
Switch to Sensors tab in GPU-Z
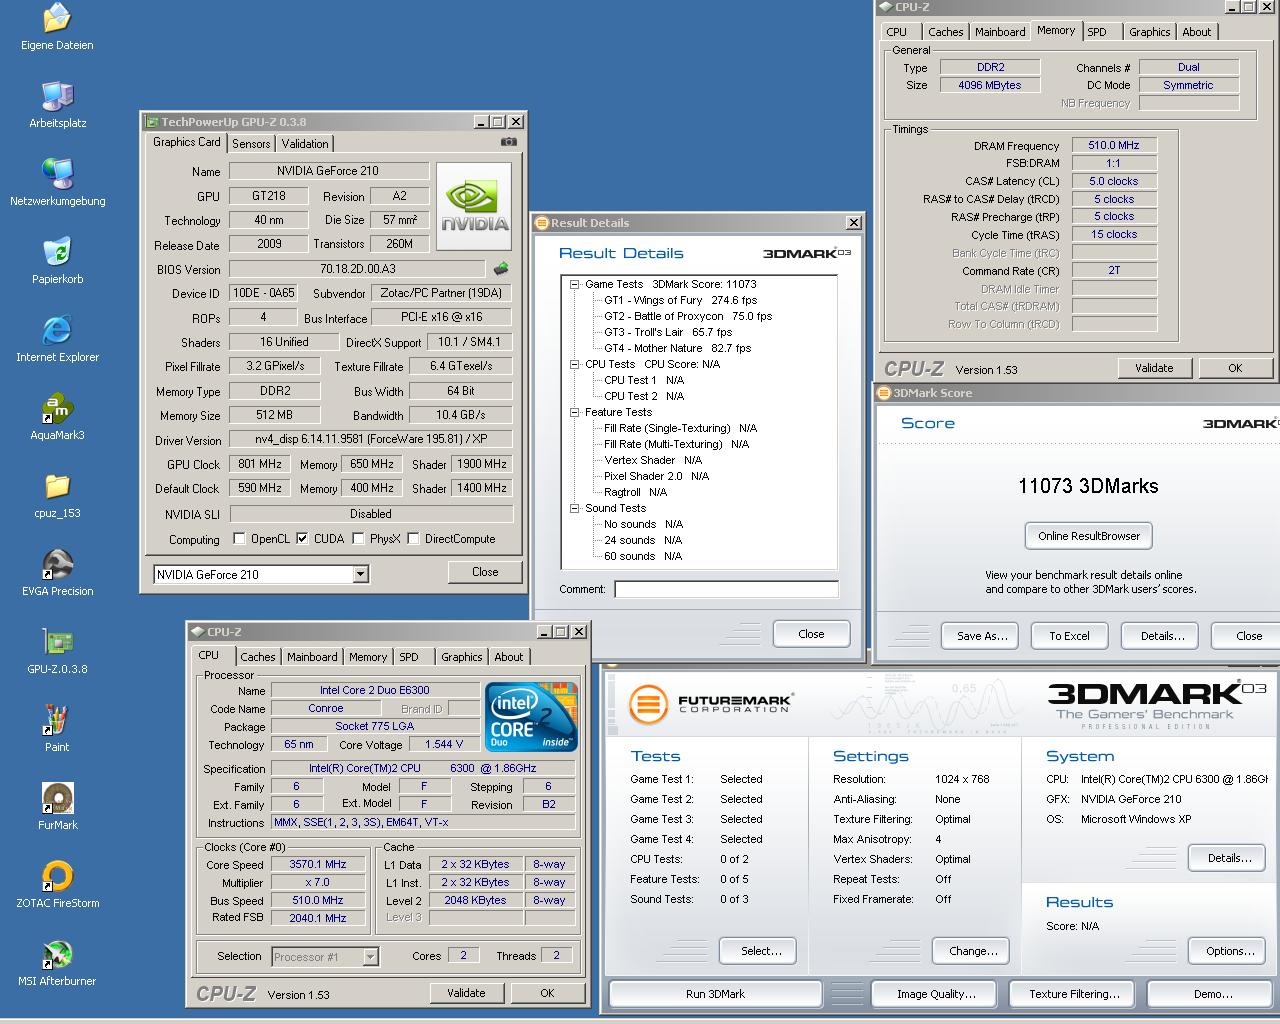tap(251, 144)
